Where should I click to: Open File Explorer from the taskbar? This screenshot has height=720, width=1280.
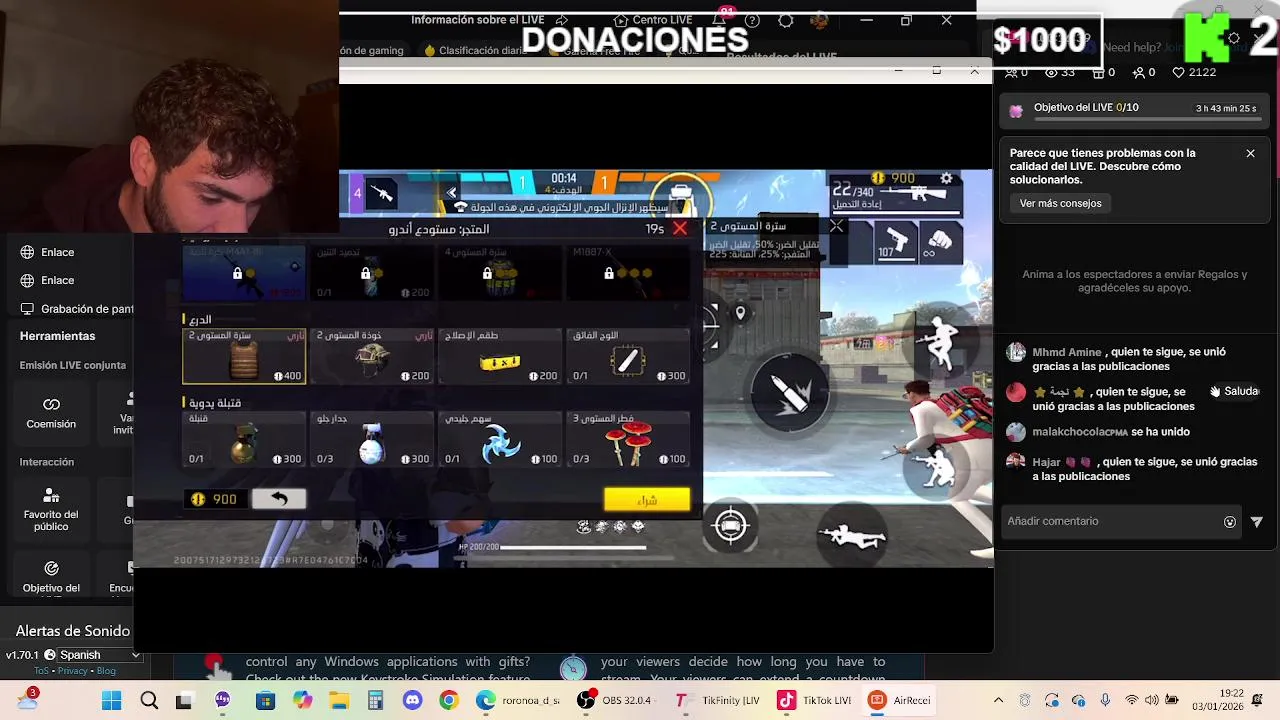tap(339, 701)
